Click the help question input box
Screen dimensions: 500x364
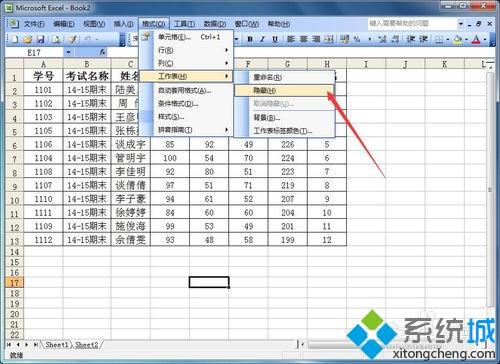coord(412,23)
